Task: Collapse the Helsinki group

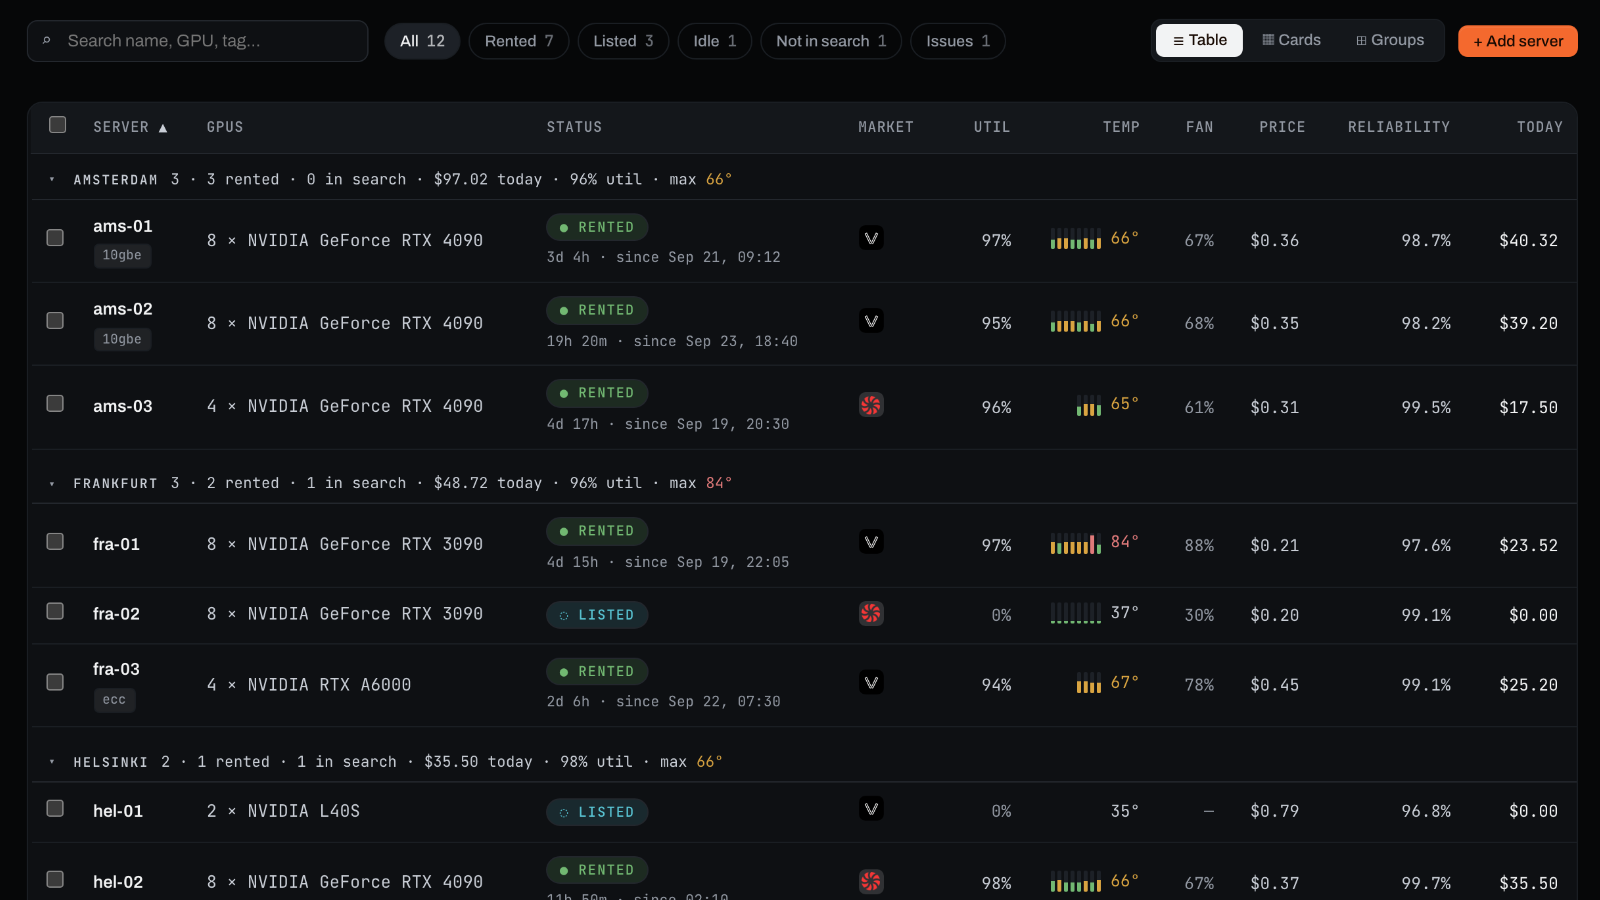Action: point(52,762)
